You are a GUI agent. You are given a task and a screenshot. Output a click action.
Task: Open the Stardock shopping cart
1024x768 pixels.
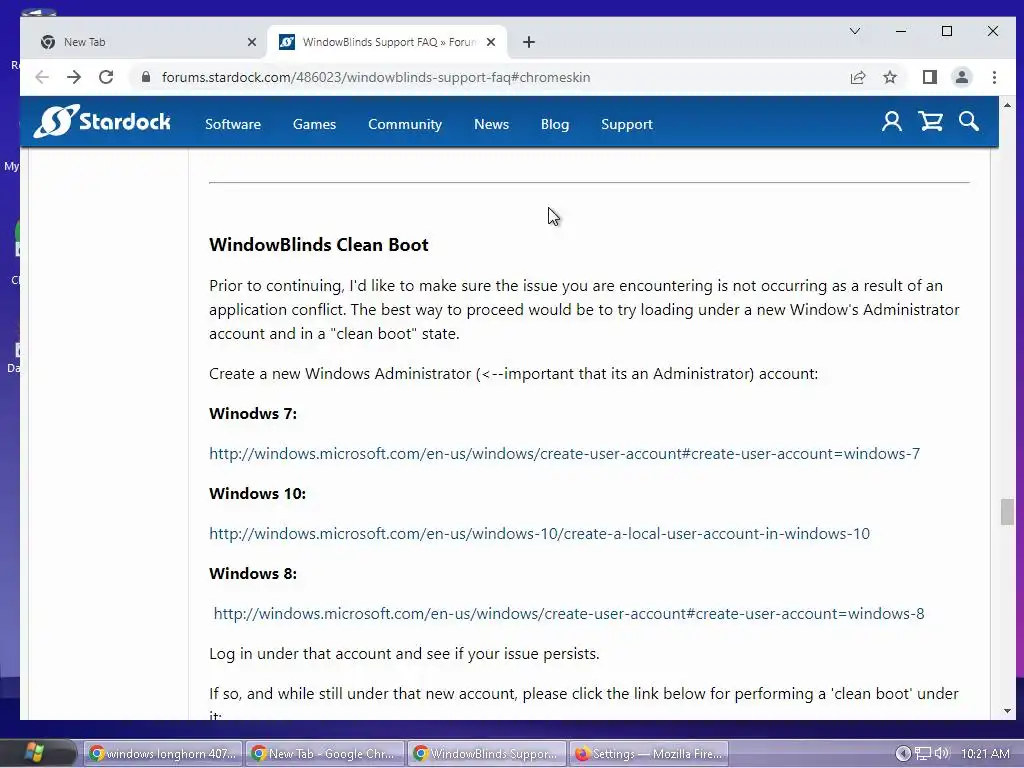pos(930,121)
